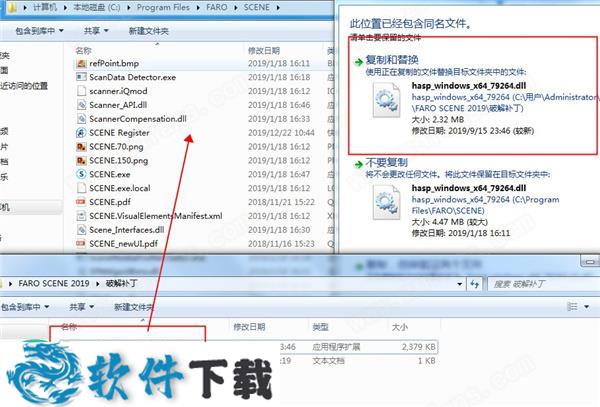Screen dimensions: 600x407
Task: Click refresh button in 破解补丁 address bar
Action: point(474,284)
